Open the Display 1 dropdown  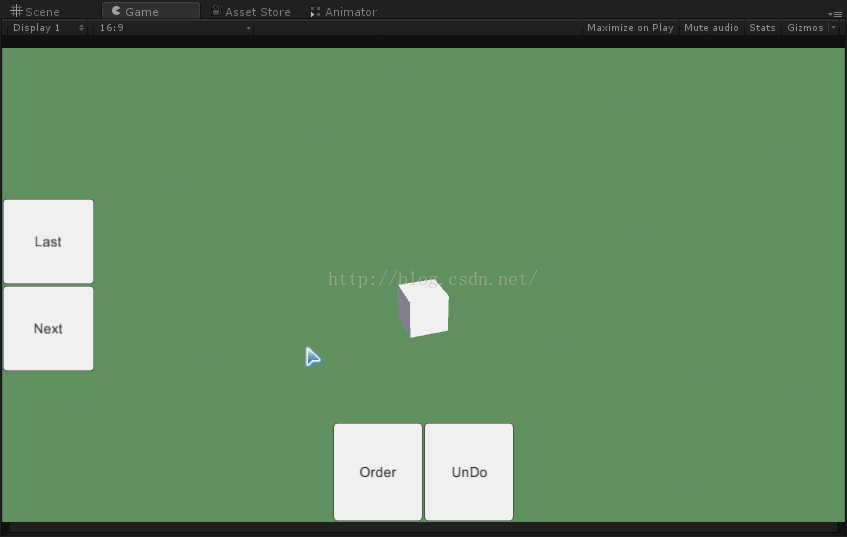click(x=48, y=28)
